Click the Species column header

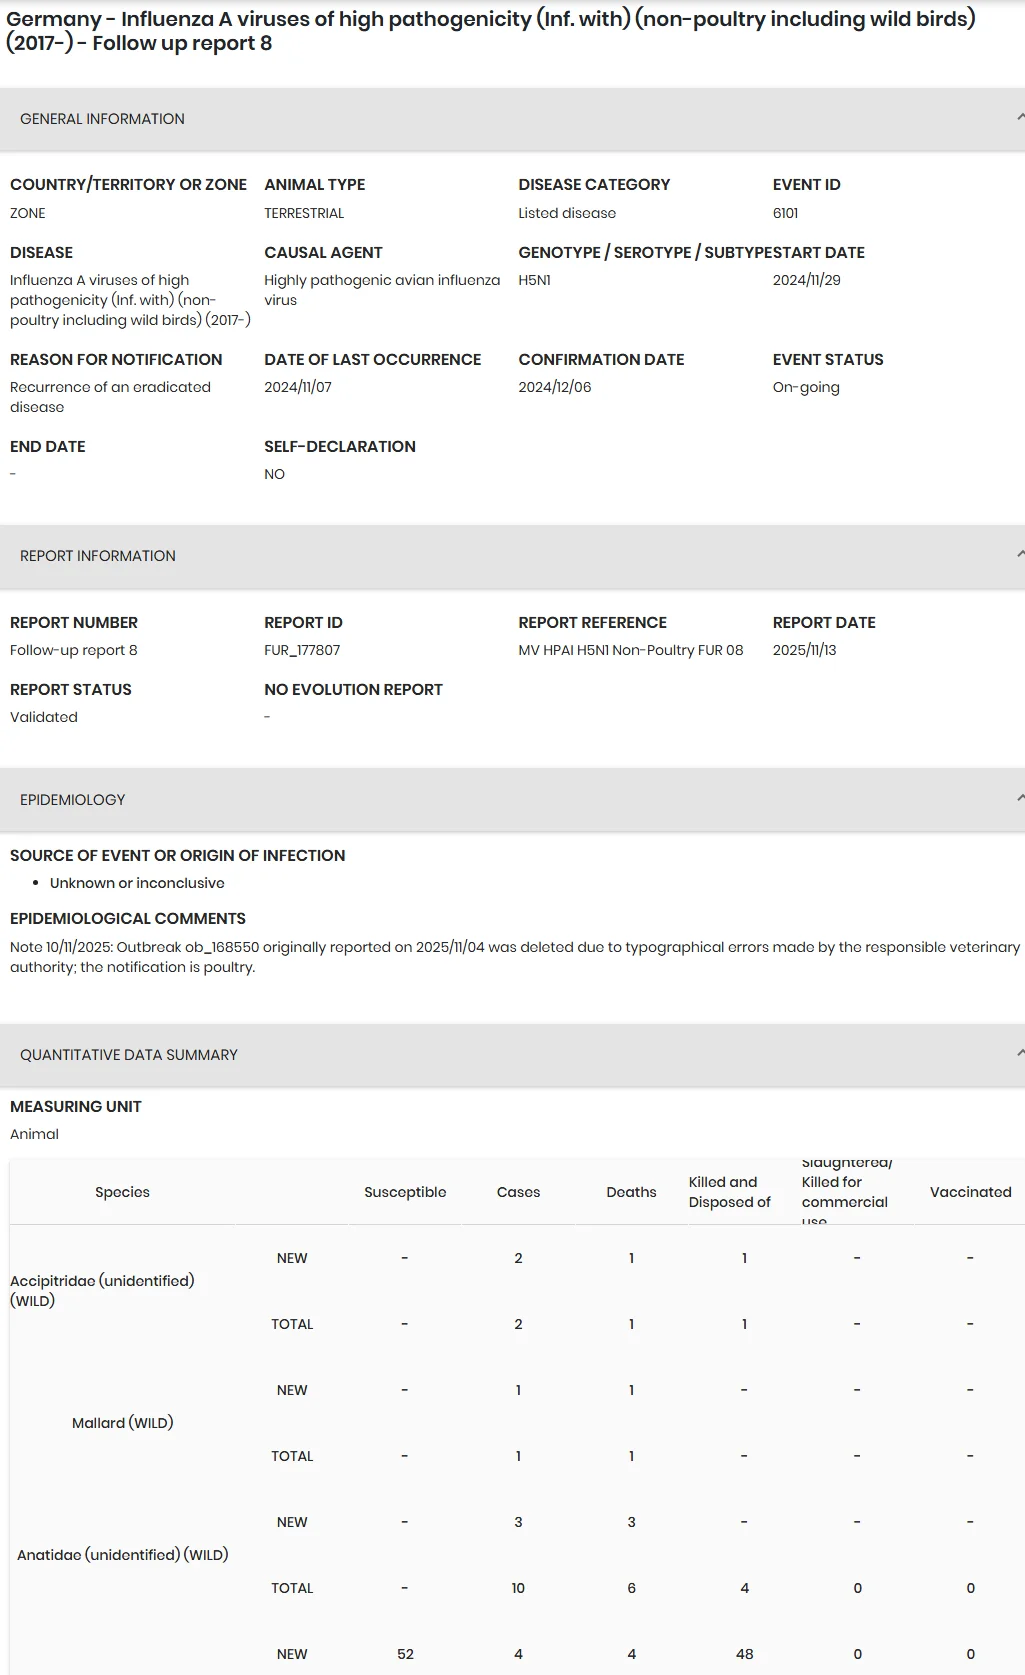tap(122, 1192)
